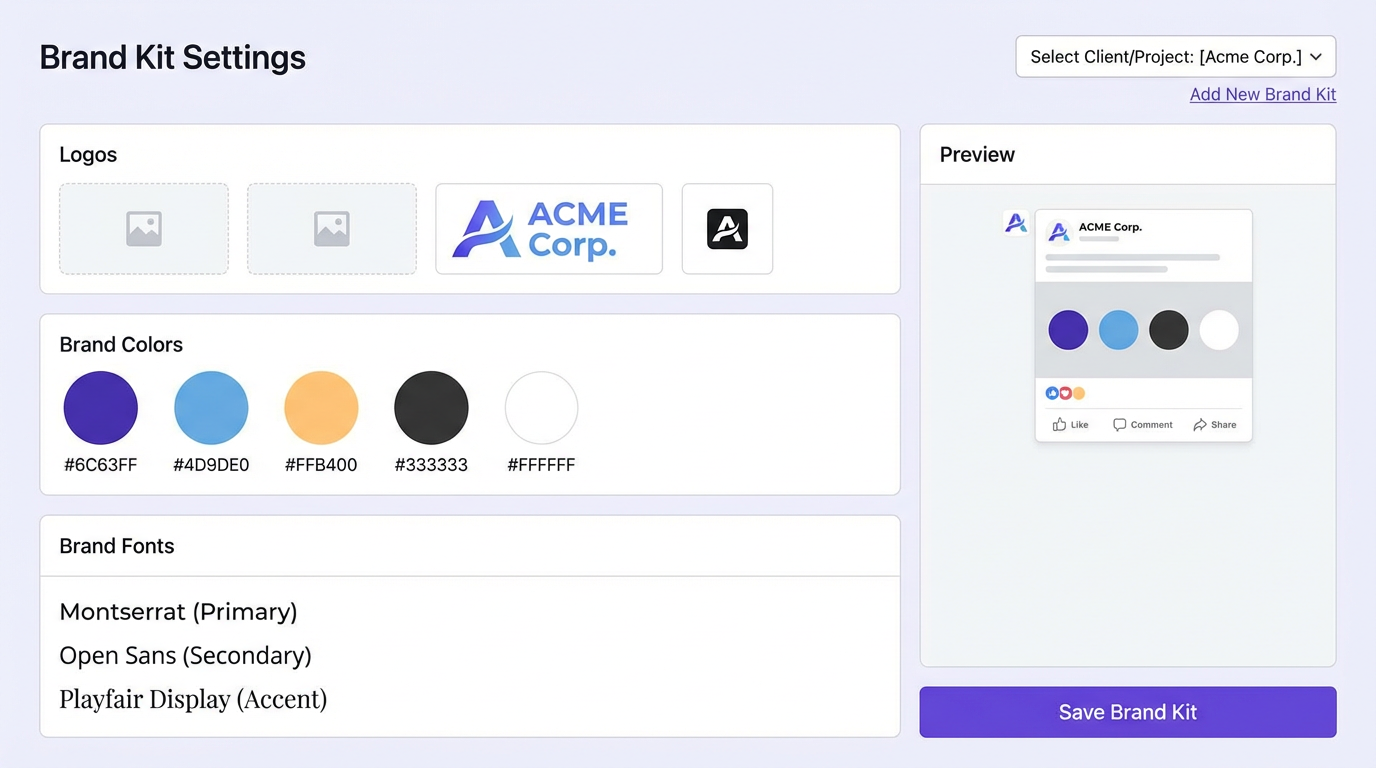
Task: Pick the dark #333333 color swatch
Action: click(x=431, y=408)
